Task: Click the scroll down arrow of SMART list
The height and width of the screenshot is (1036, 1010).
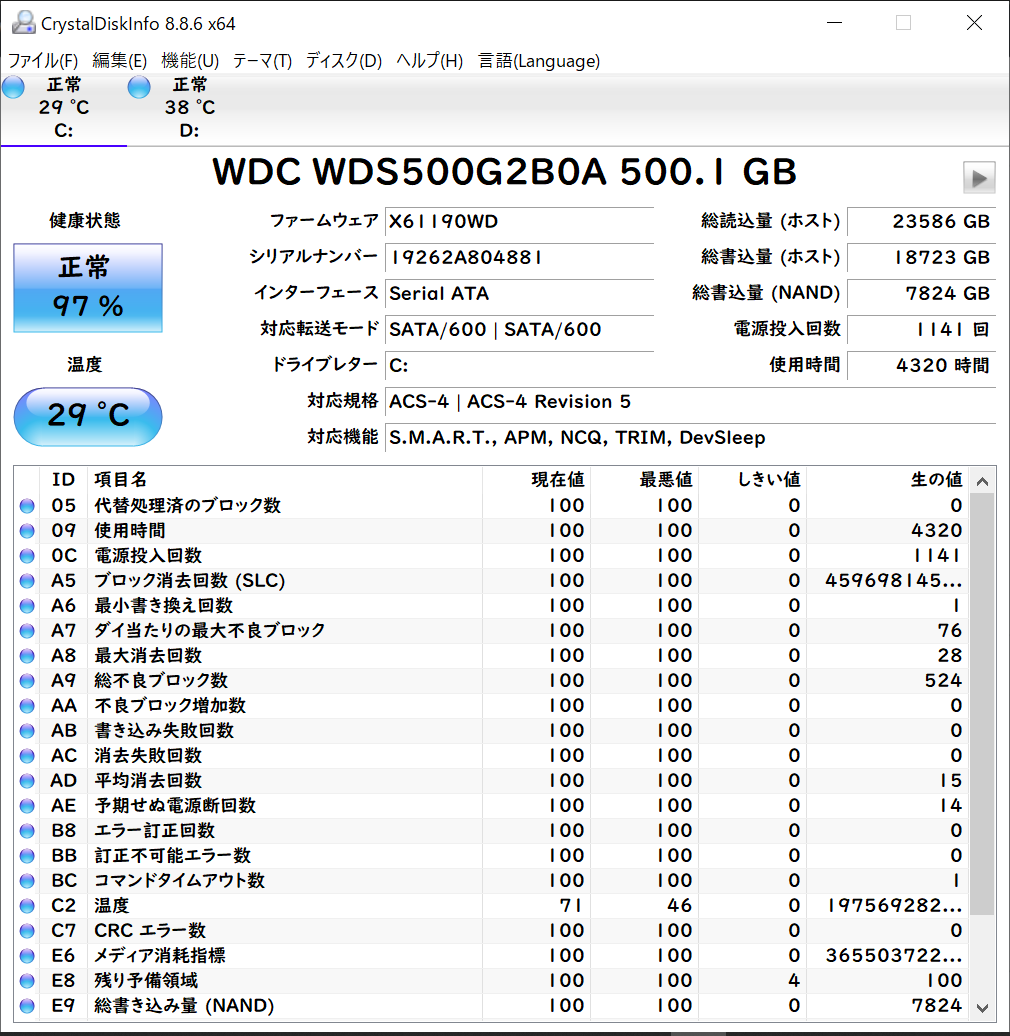Action: (x=982, y=1008)
